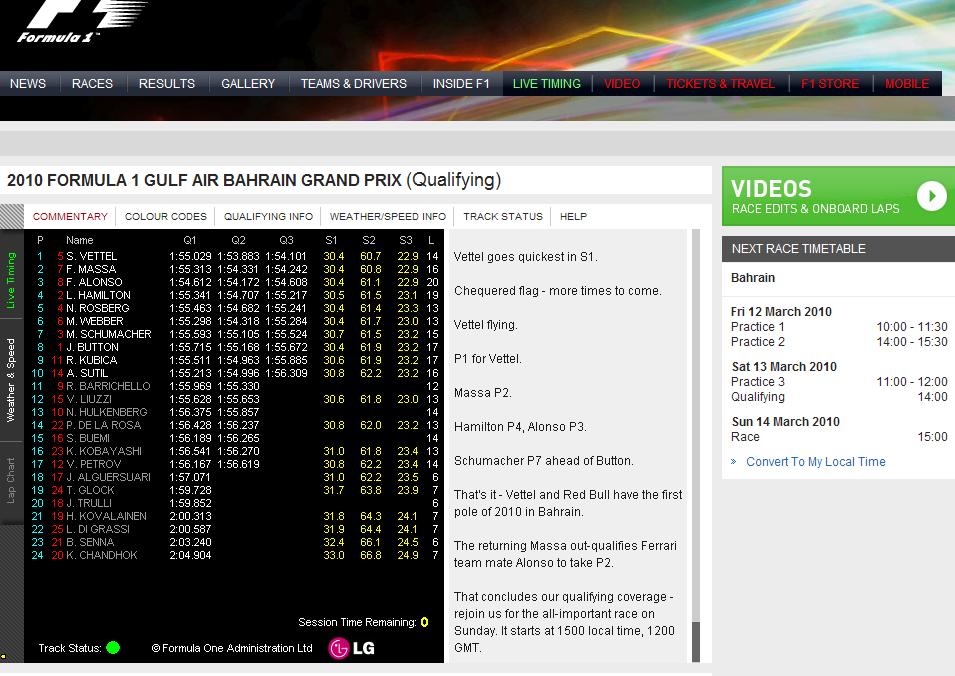Open the TRACK STATUS tab
This screenshot has height=676, width=955.
click(503, 216)
